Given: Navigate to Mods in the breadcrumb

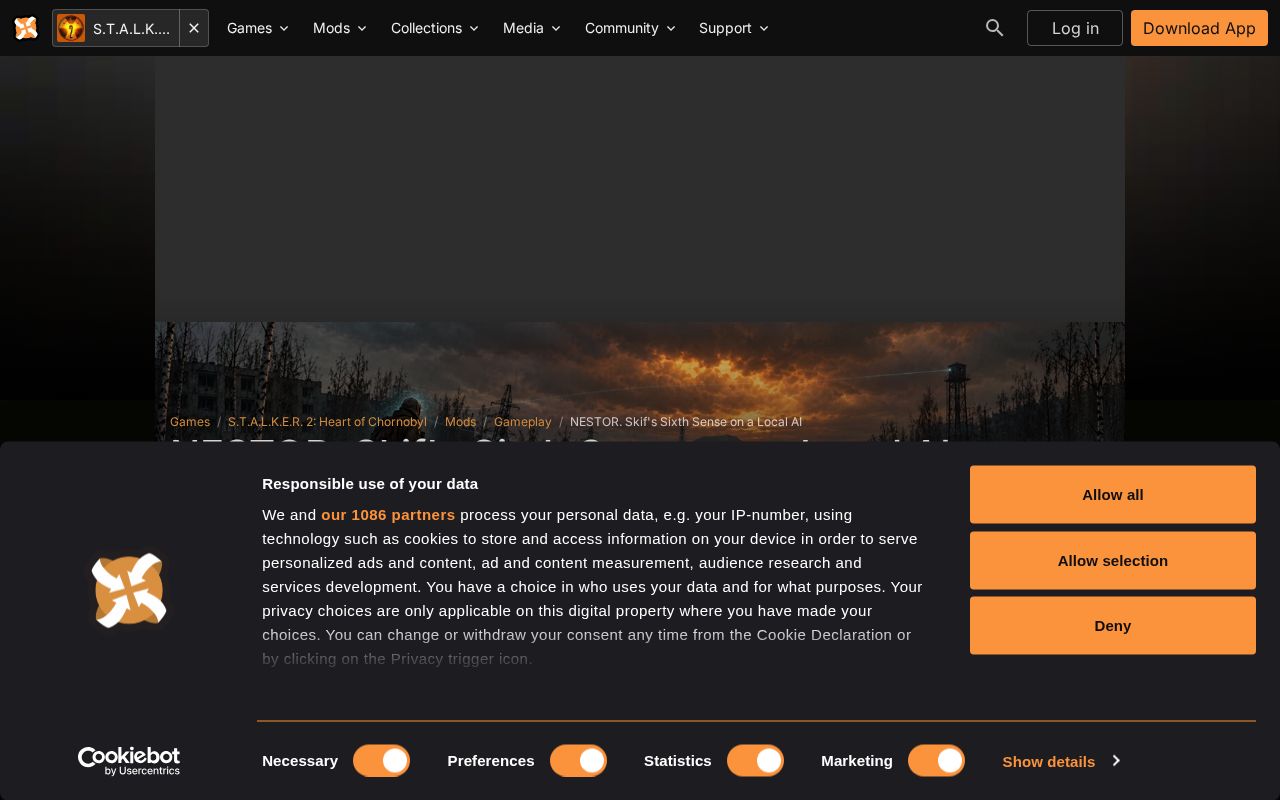Looking at the screenshot, I should click(x=460, y=422).
